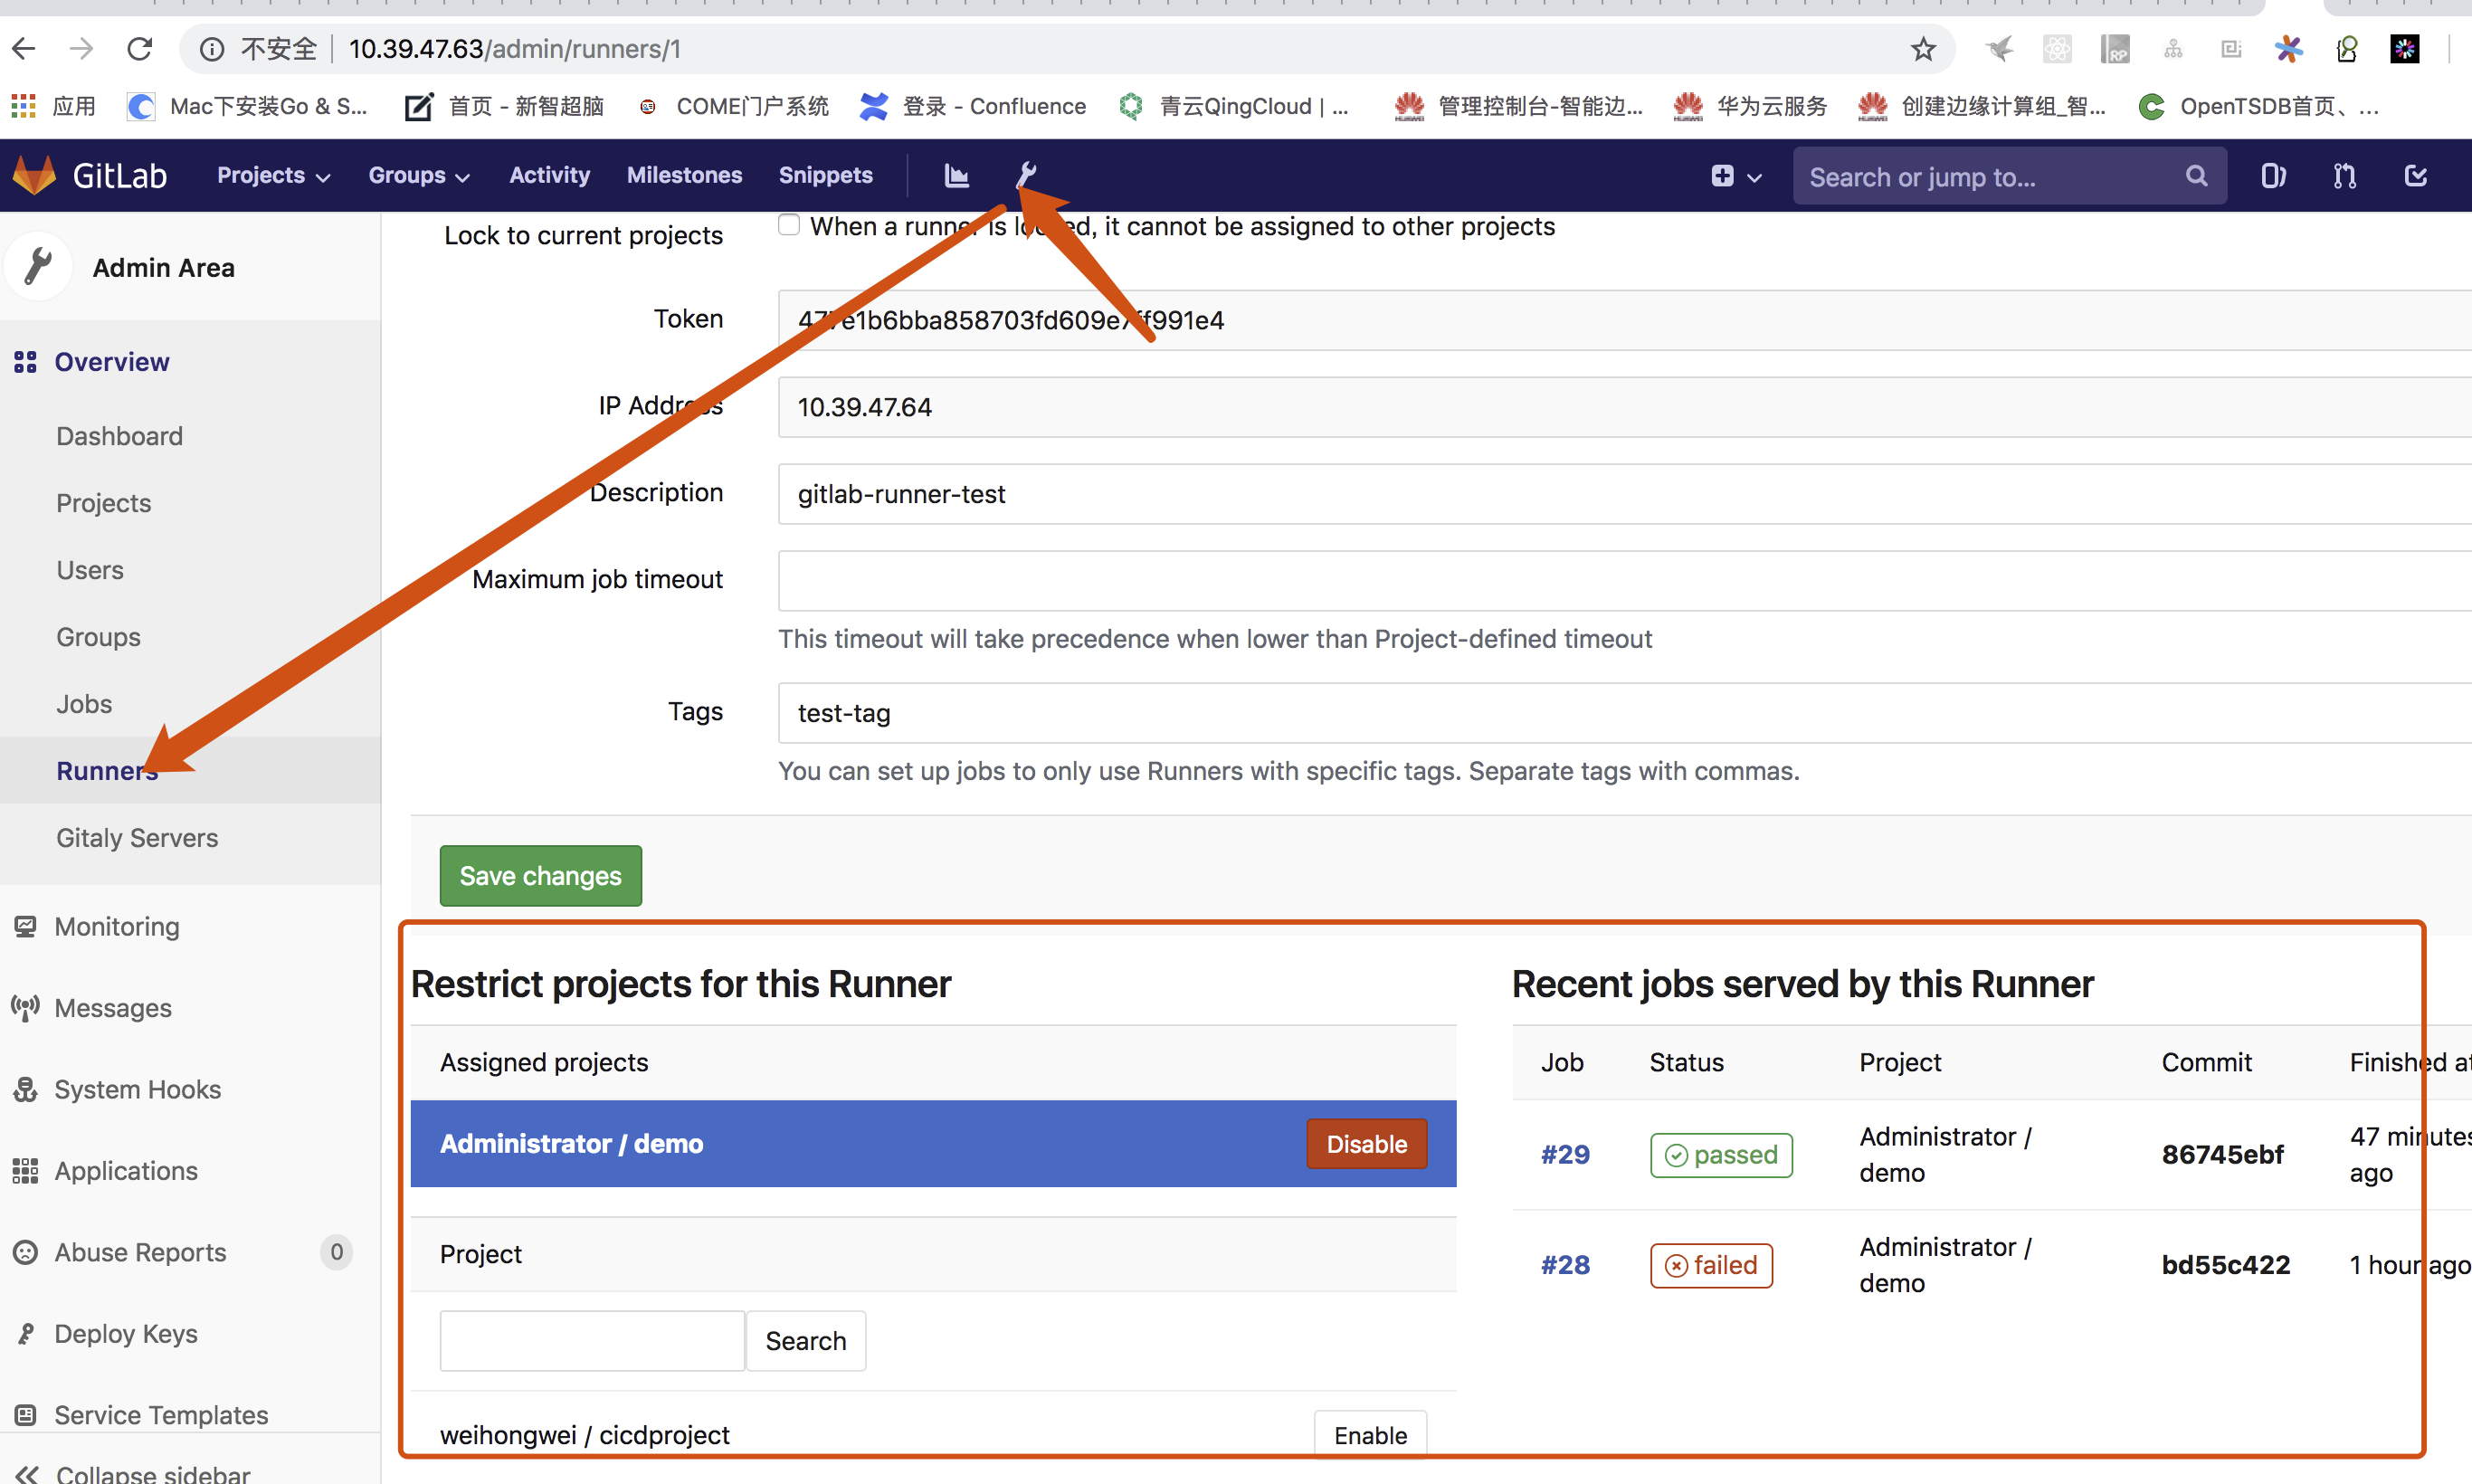Open the issues icon in navbar
2472x1484 pixels.
pos(2273,177)
